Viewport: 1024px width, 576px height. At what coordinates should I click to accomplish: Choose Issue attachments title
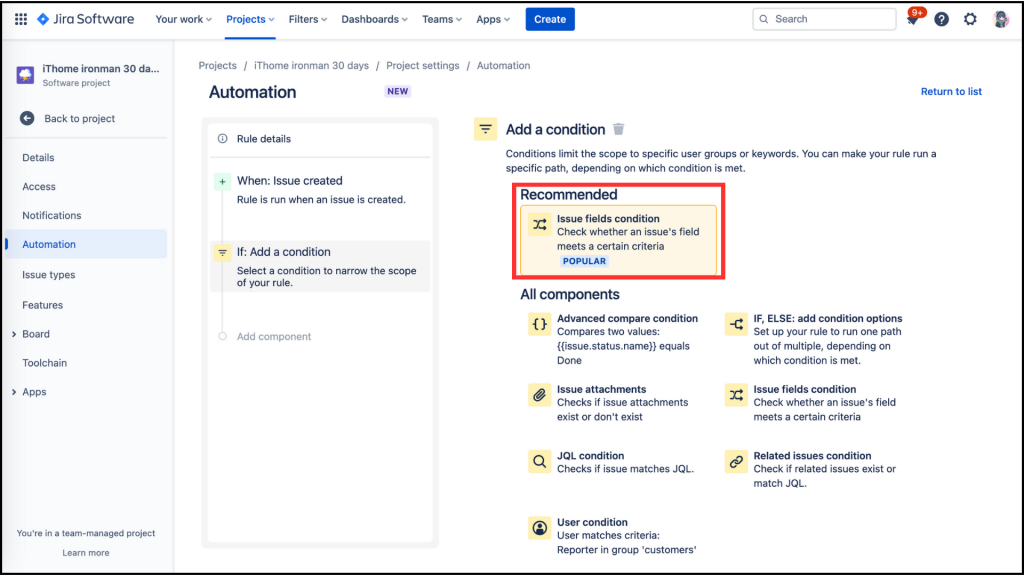[x=601, y=389]
